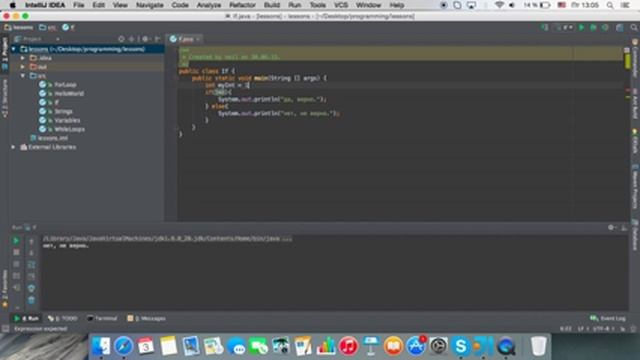Open the Database side tab on right edge

(635, 235)
